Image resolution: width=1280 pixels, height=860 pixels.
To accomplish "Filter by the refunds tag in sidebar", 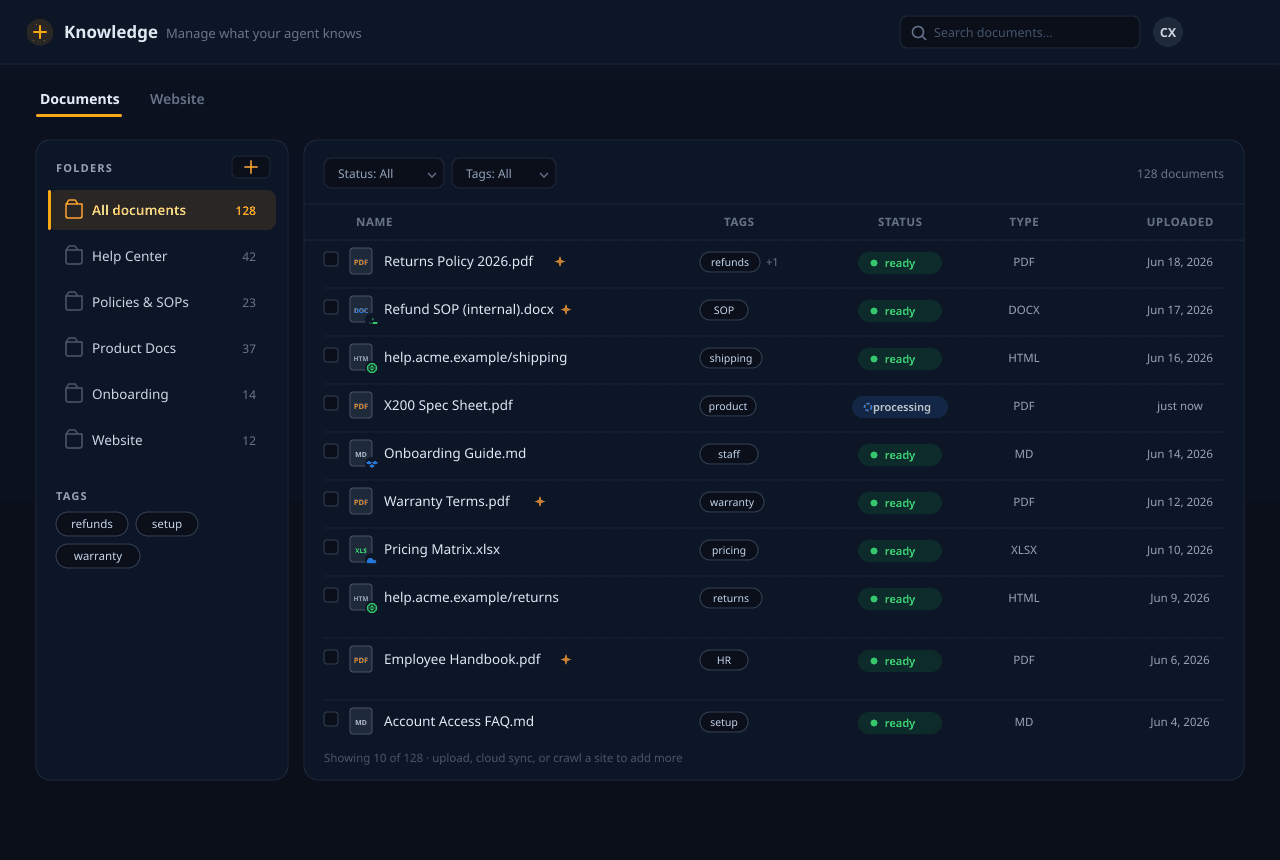I will point(92,524).
